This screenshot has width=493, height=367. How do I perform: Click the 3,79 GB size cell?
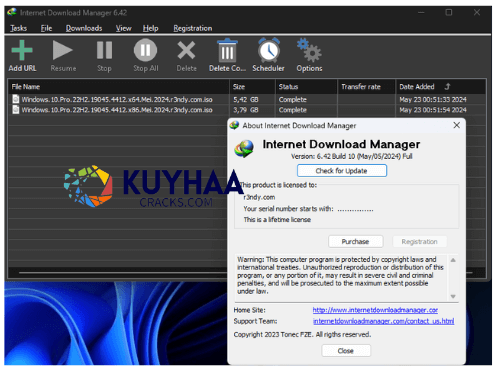[246, 110]
